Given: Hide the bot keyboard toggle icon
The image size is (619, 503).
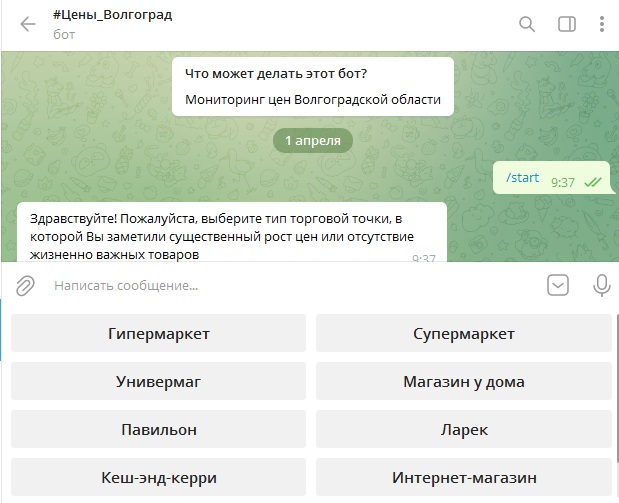Looking at the screenshot, I should point(558,286).
